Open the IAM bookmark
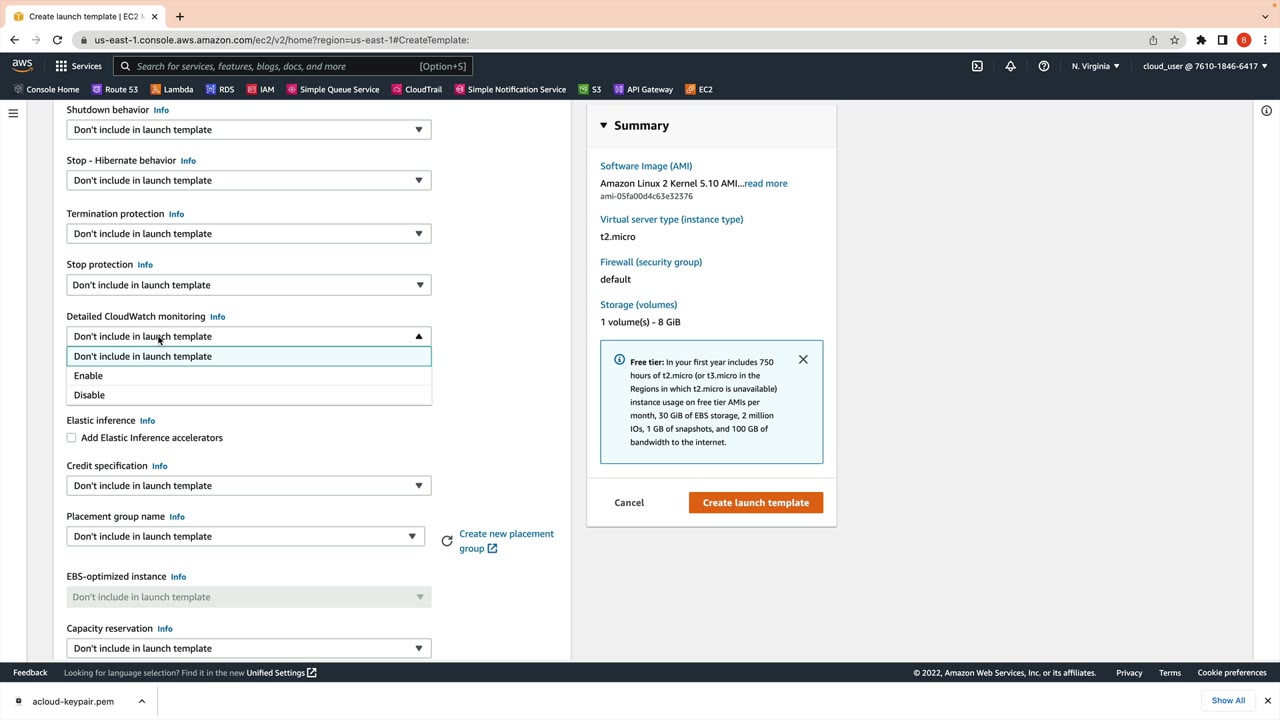The height and width of the screenshot is (720, 1280). (x=260, y=89)
